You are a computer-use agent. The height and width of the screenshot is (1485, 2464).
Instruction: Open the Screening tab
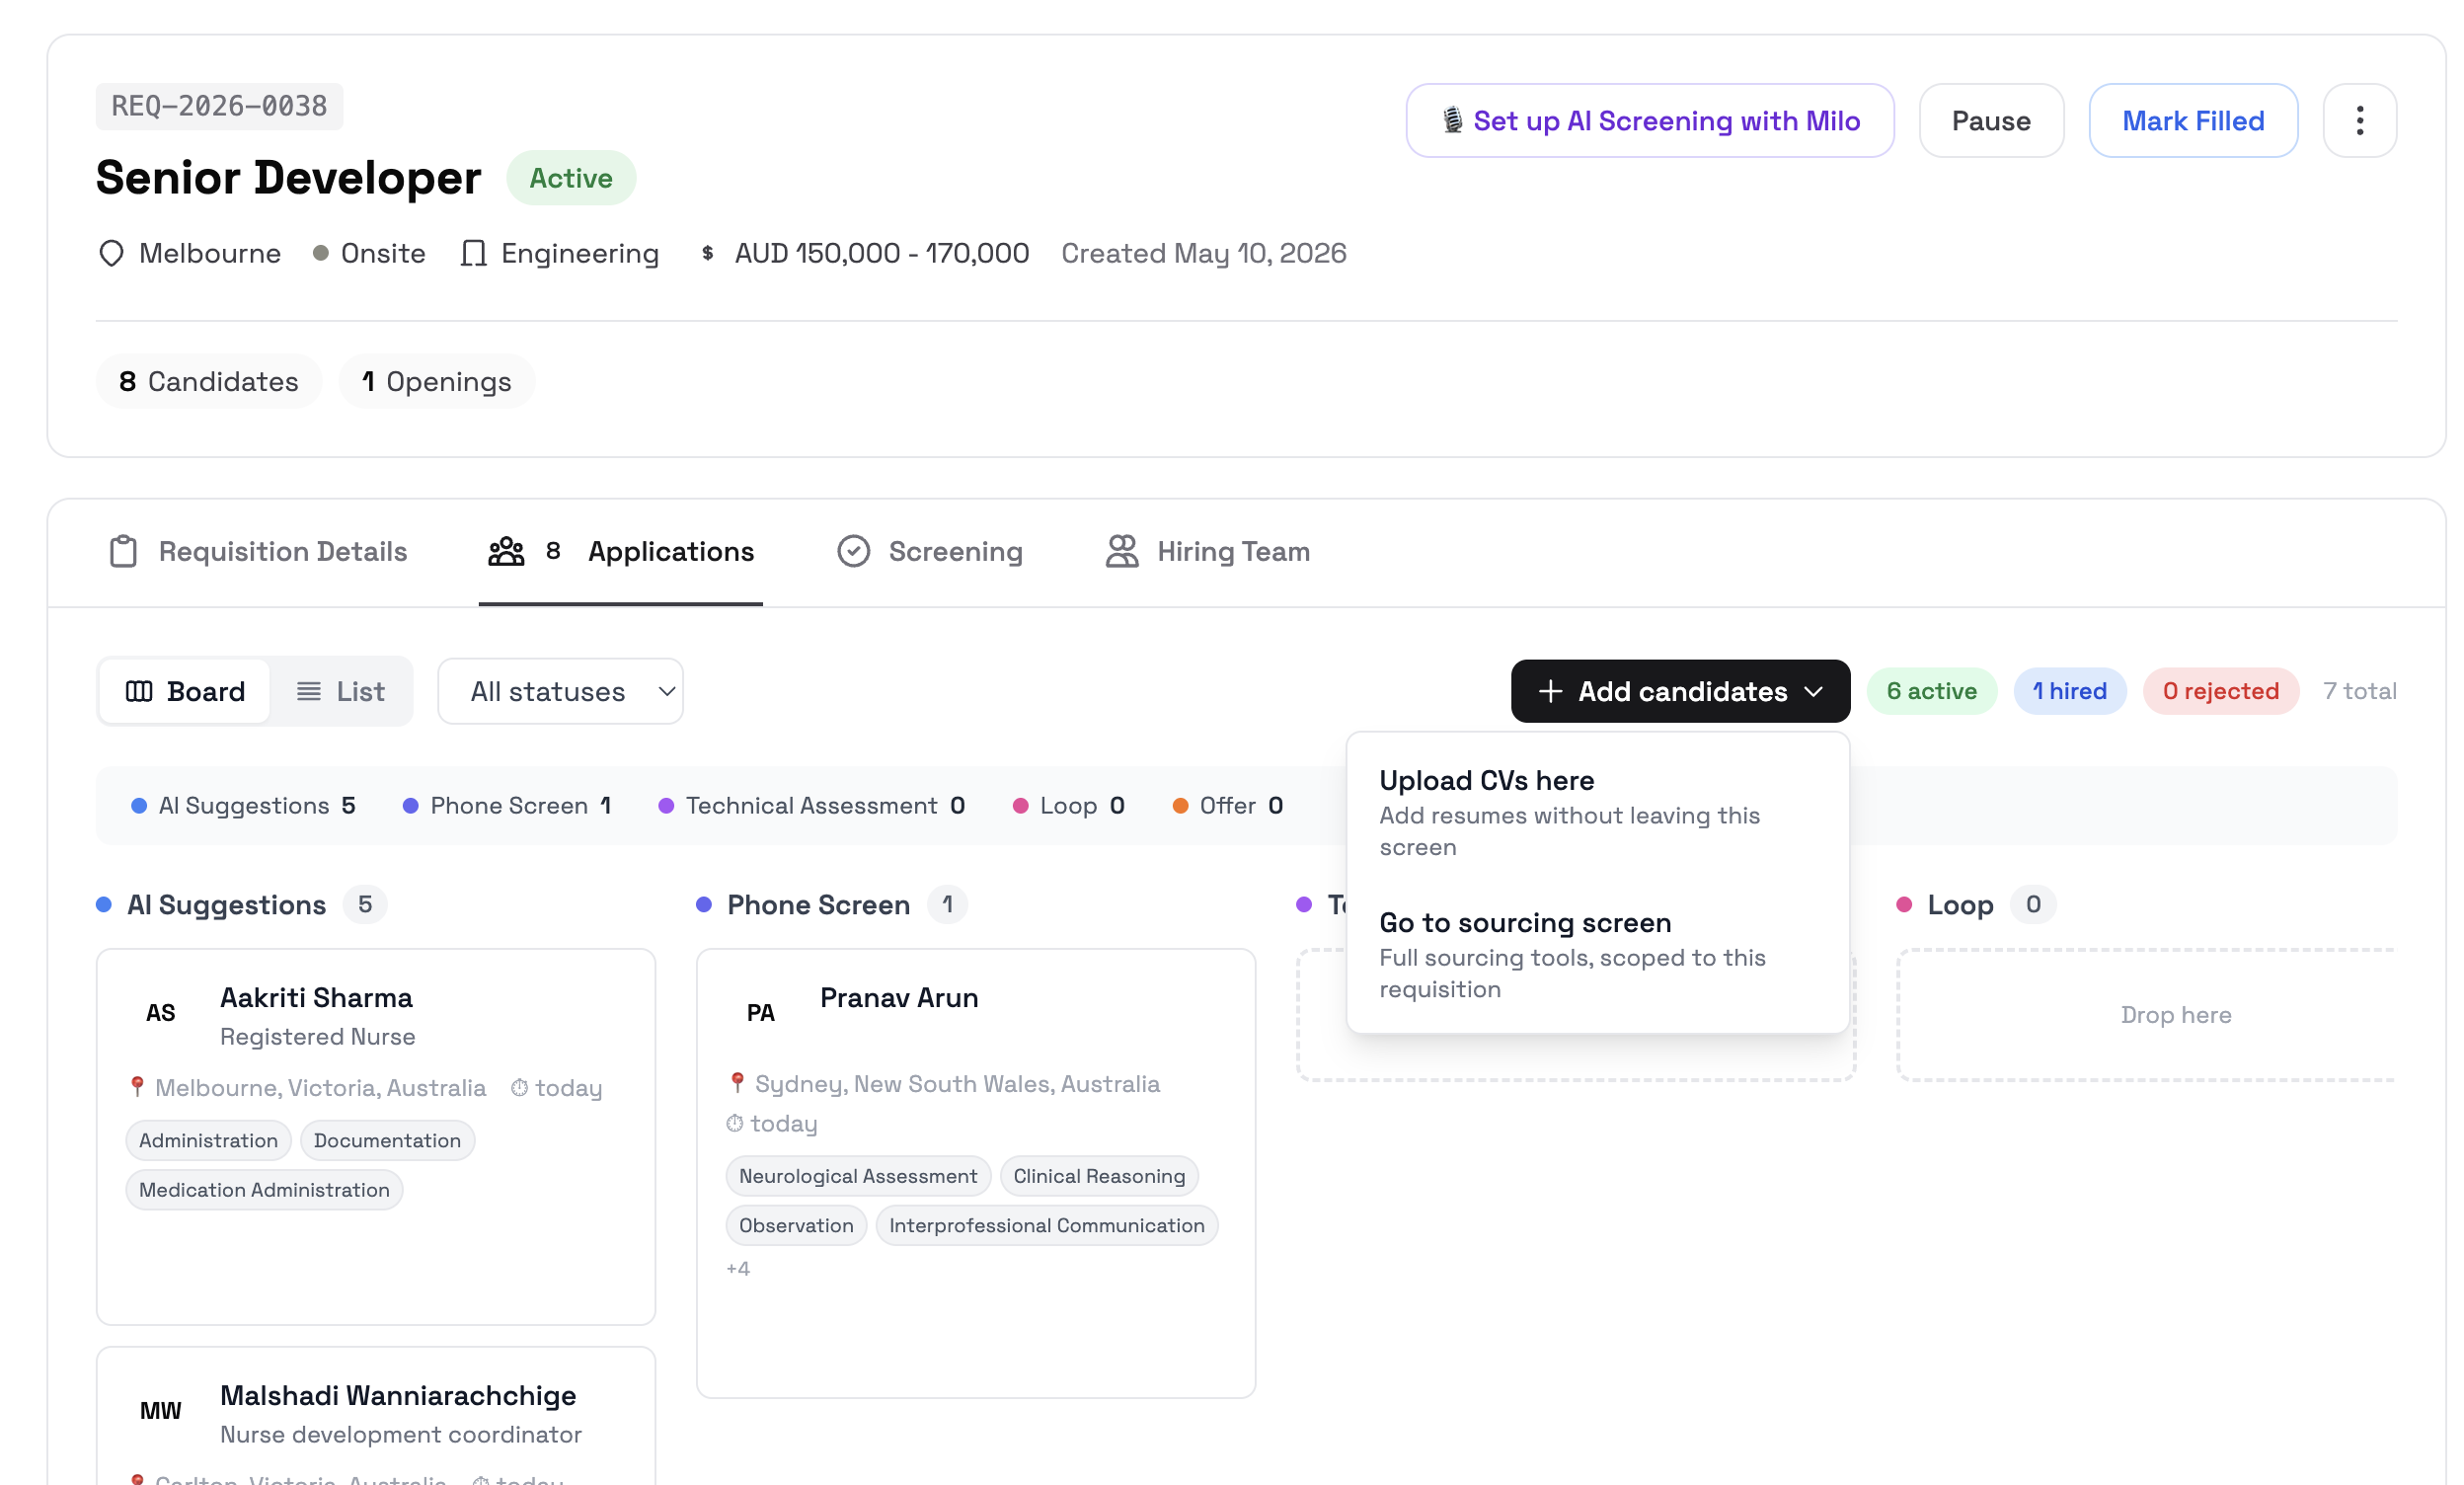[929, 551]
